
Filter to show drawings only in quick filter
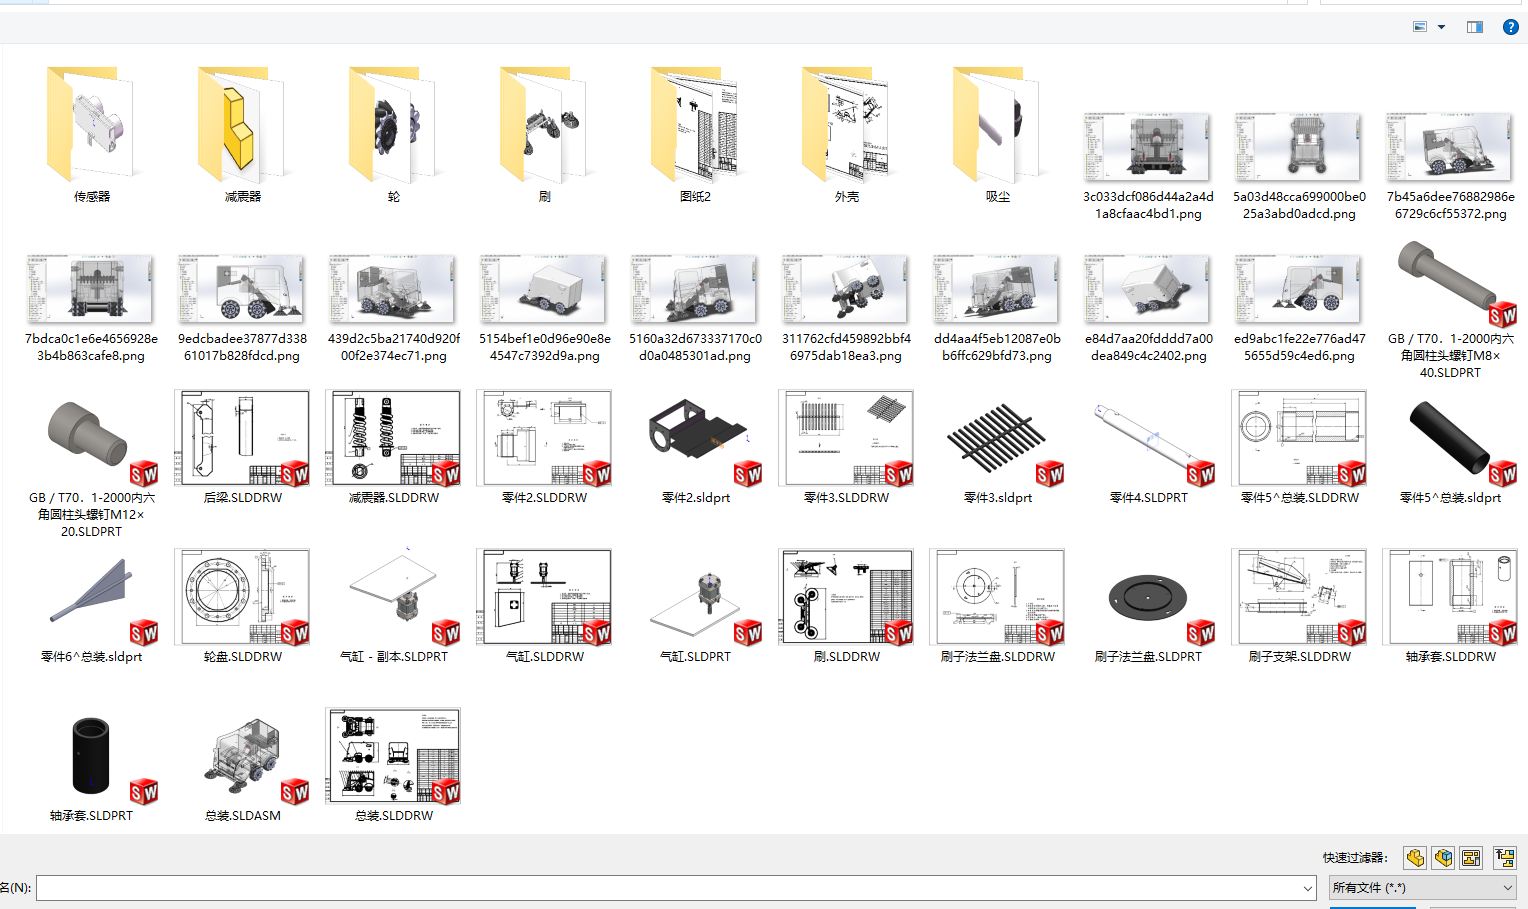click(1471, 857)
